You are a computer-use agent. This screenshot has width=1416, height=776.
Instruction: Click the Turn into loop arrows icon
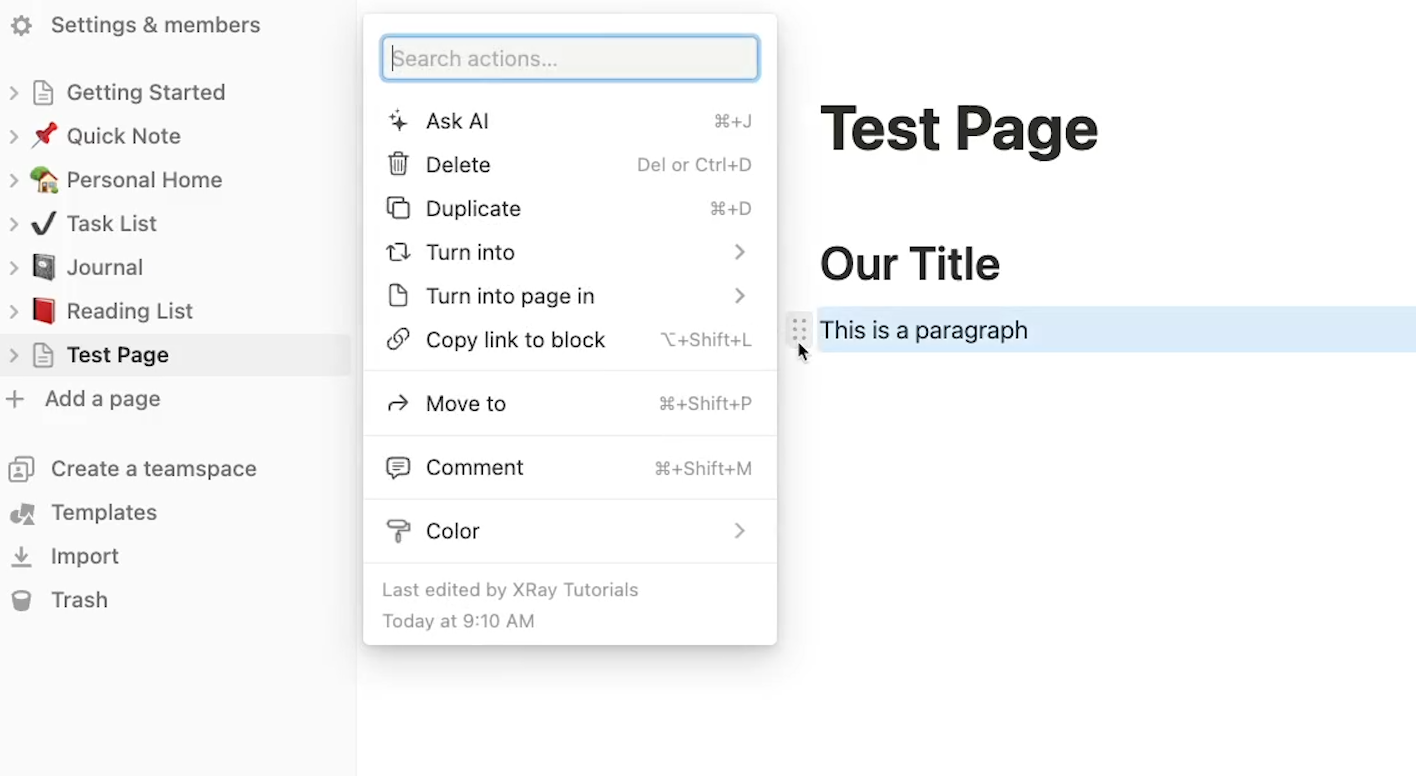tap(398, 252)
